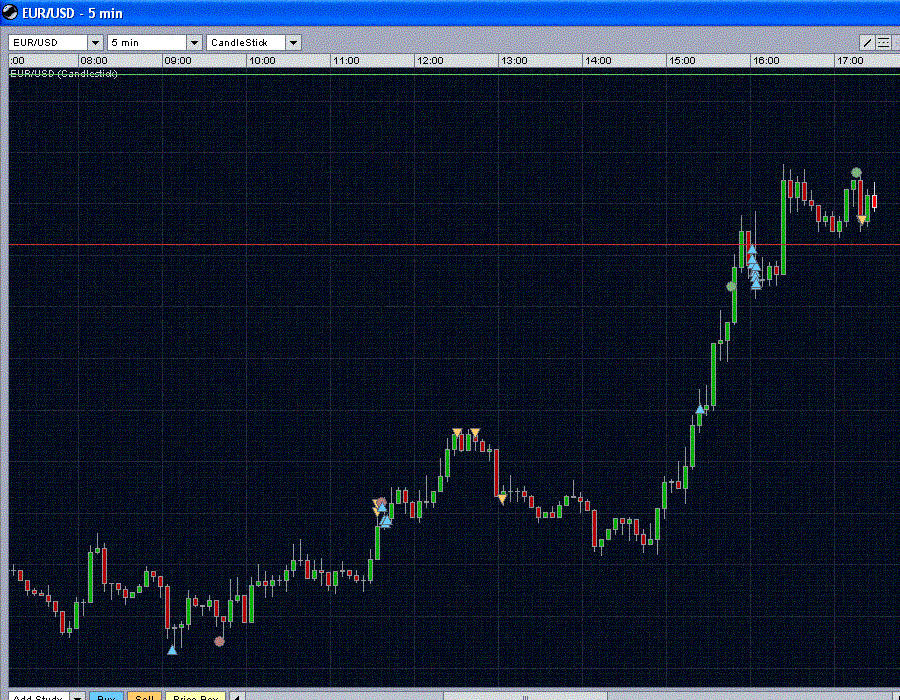The height and width of the screenshot is (700, 900).
Task: Select the trend line drawing tool
Action: (x=867, y=42)
